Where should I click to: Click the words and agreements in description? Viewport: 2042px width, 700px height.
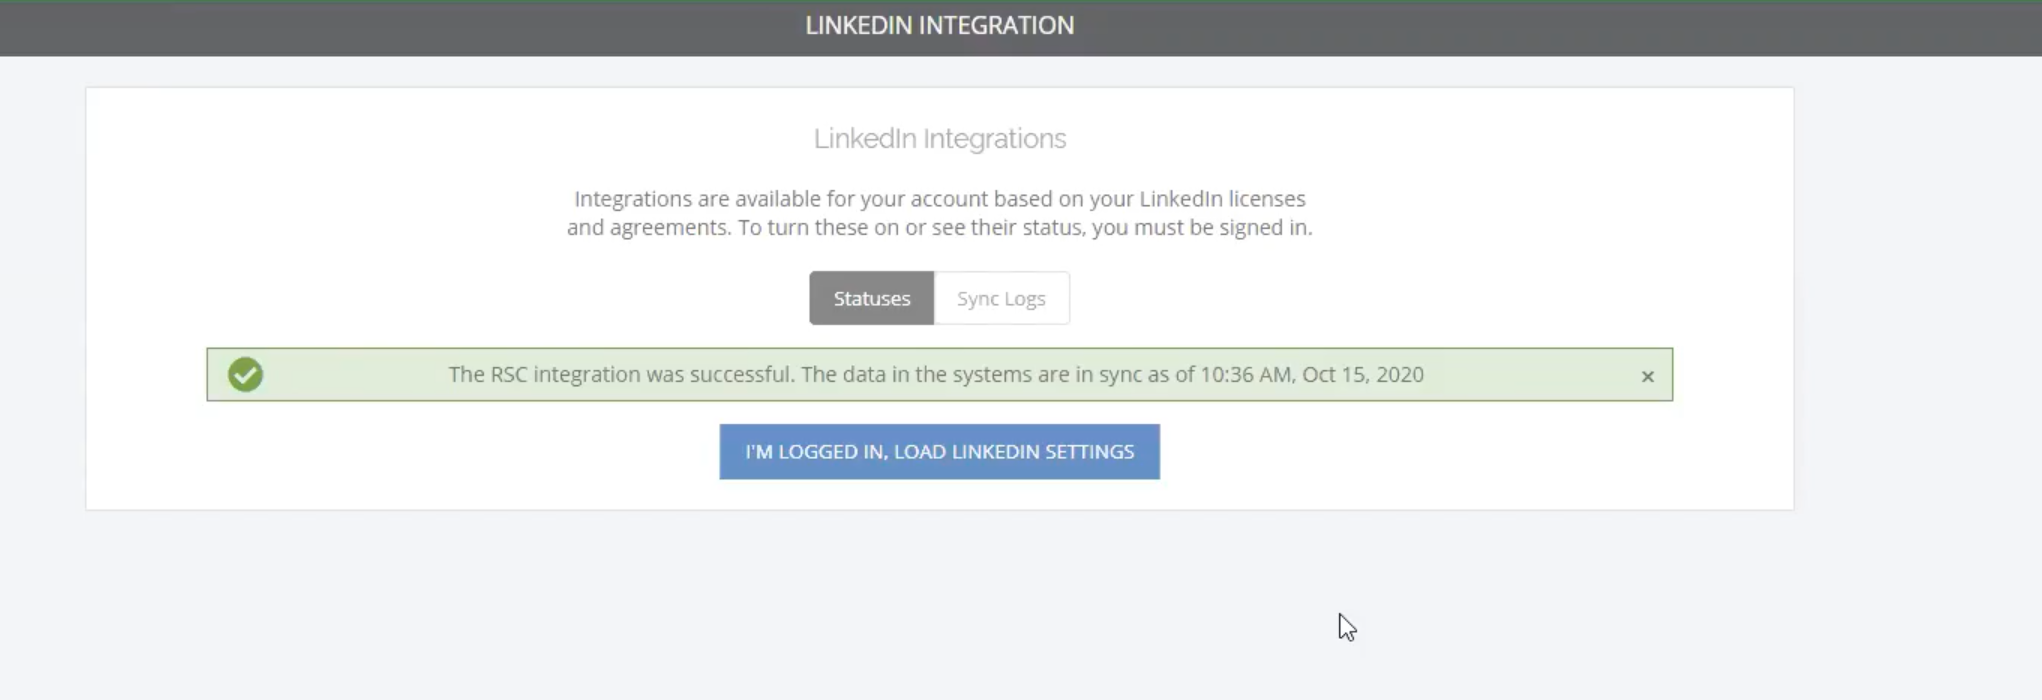pyautogui.click(x=649, y=228)
